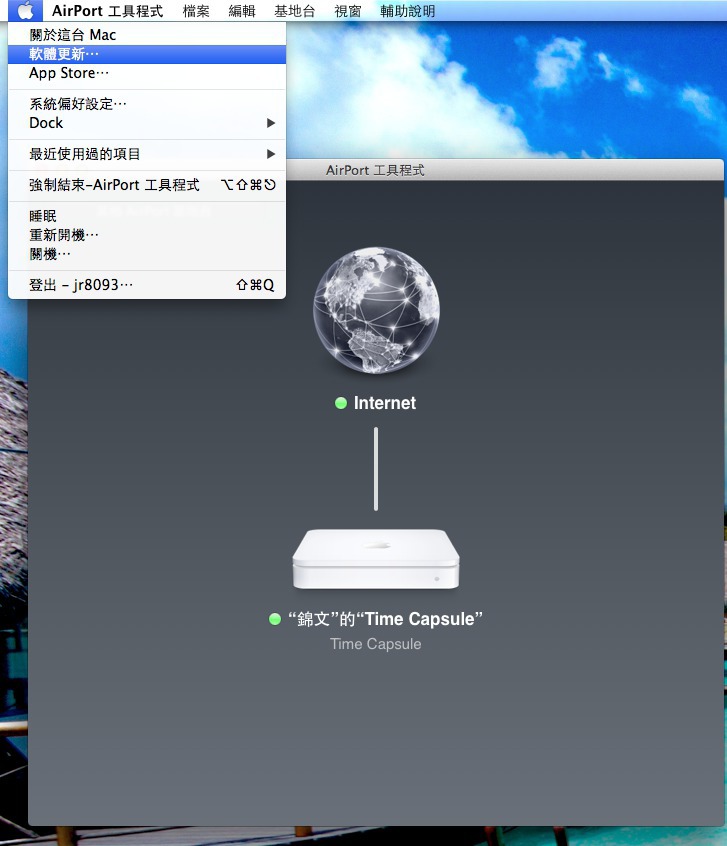The image size is (727, 846).
Task: Click the Internet label
Action: coord(385,403)
